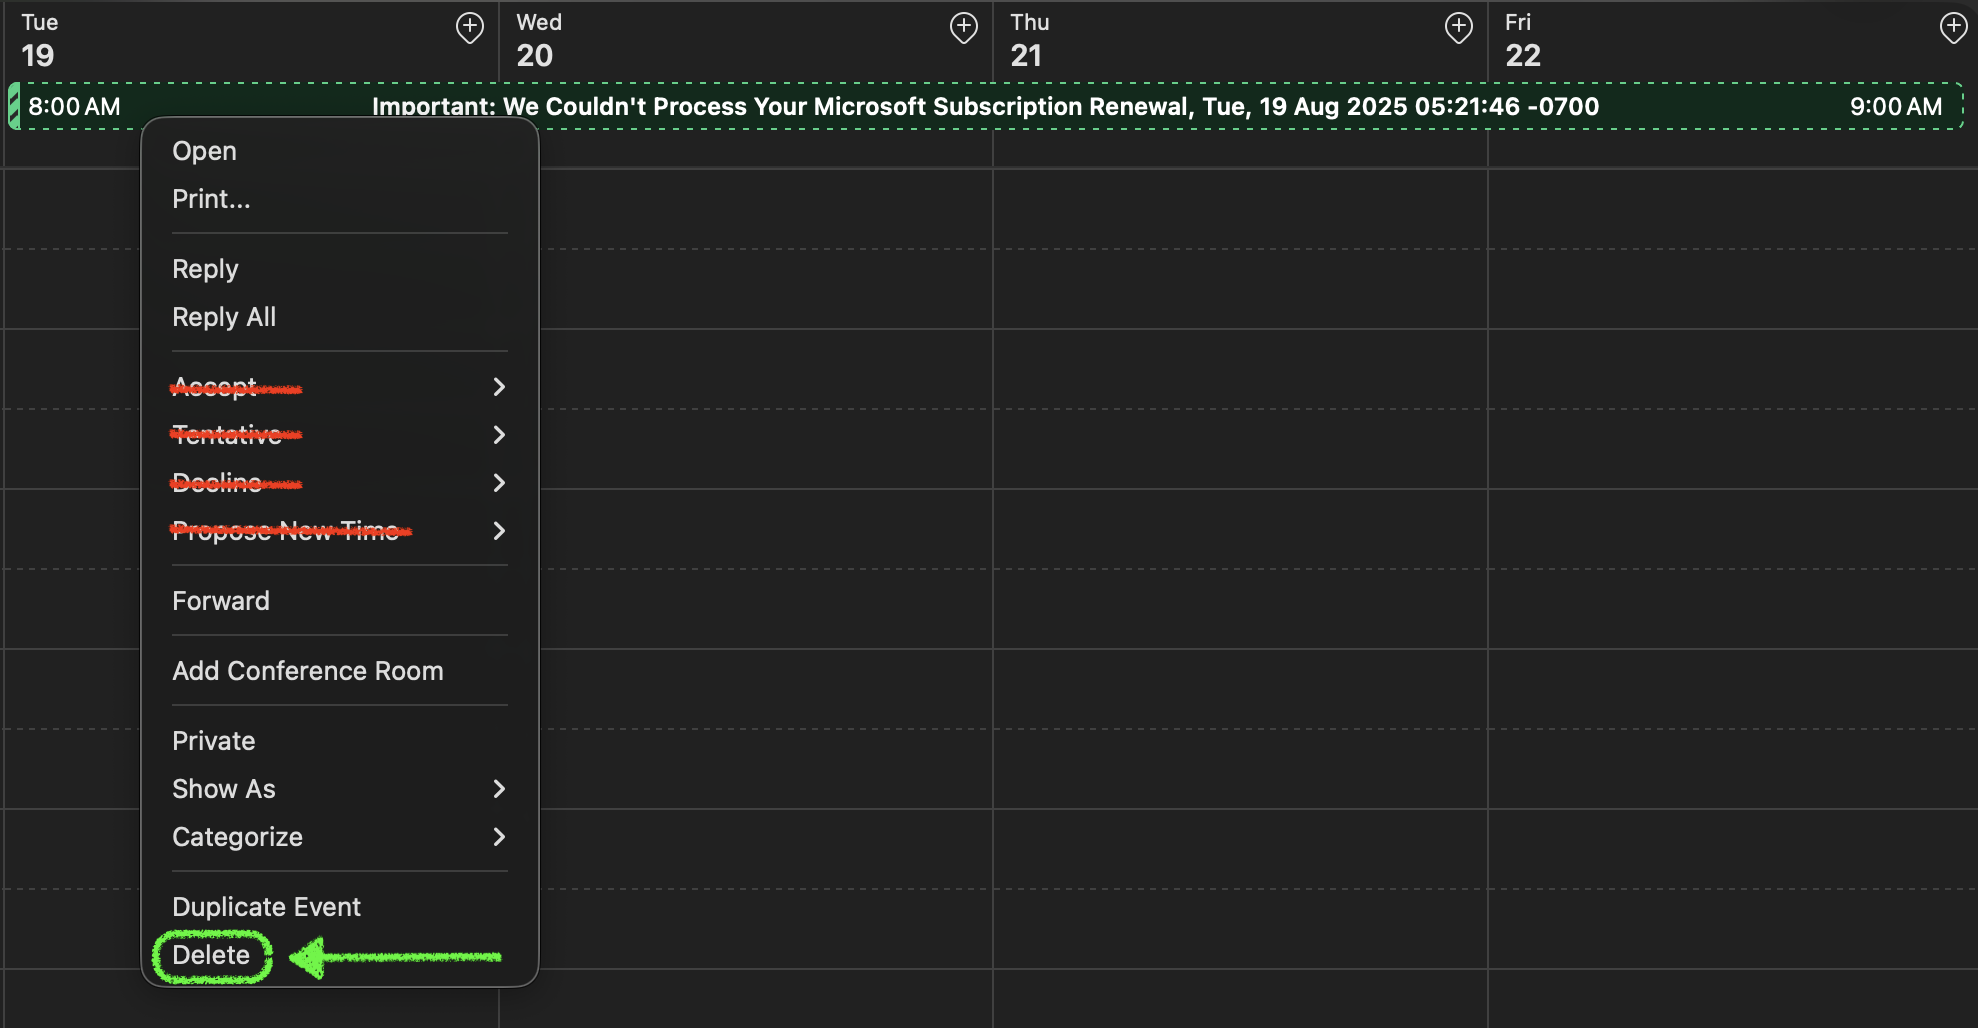Mark the event as Private

[x=340, y=741]
